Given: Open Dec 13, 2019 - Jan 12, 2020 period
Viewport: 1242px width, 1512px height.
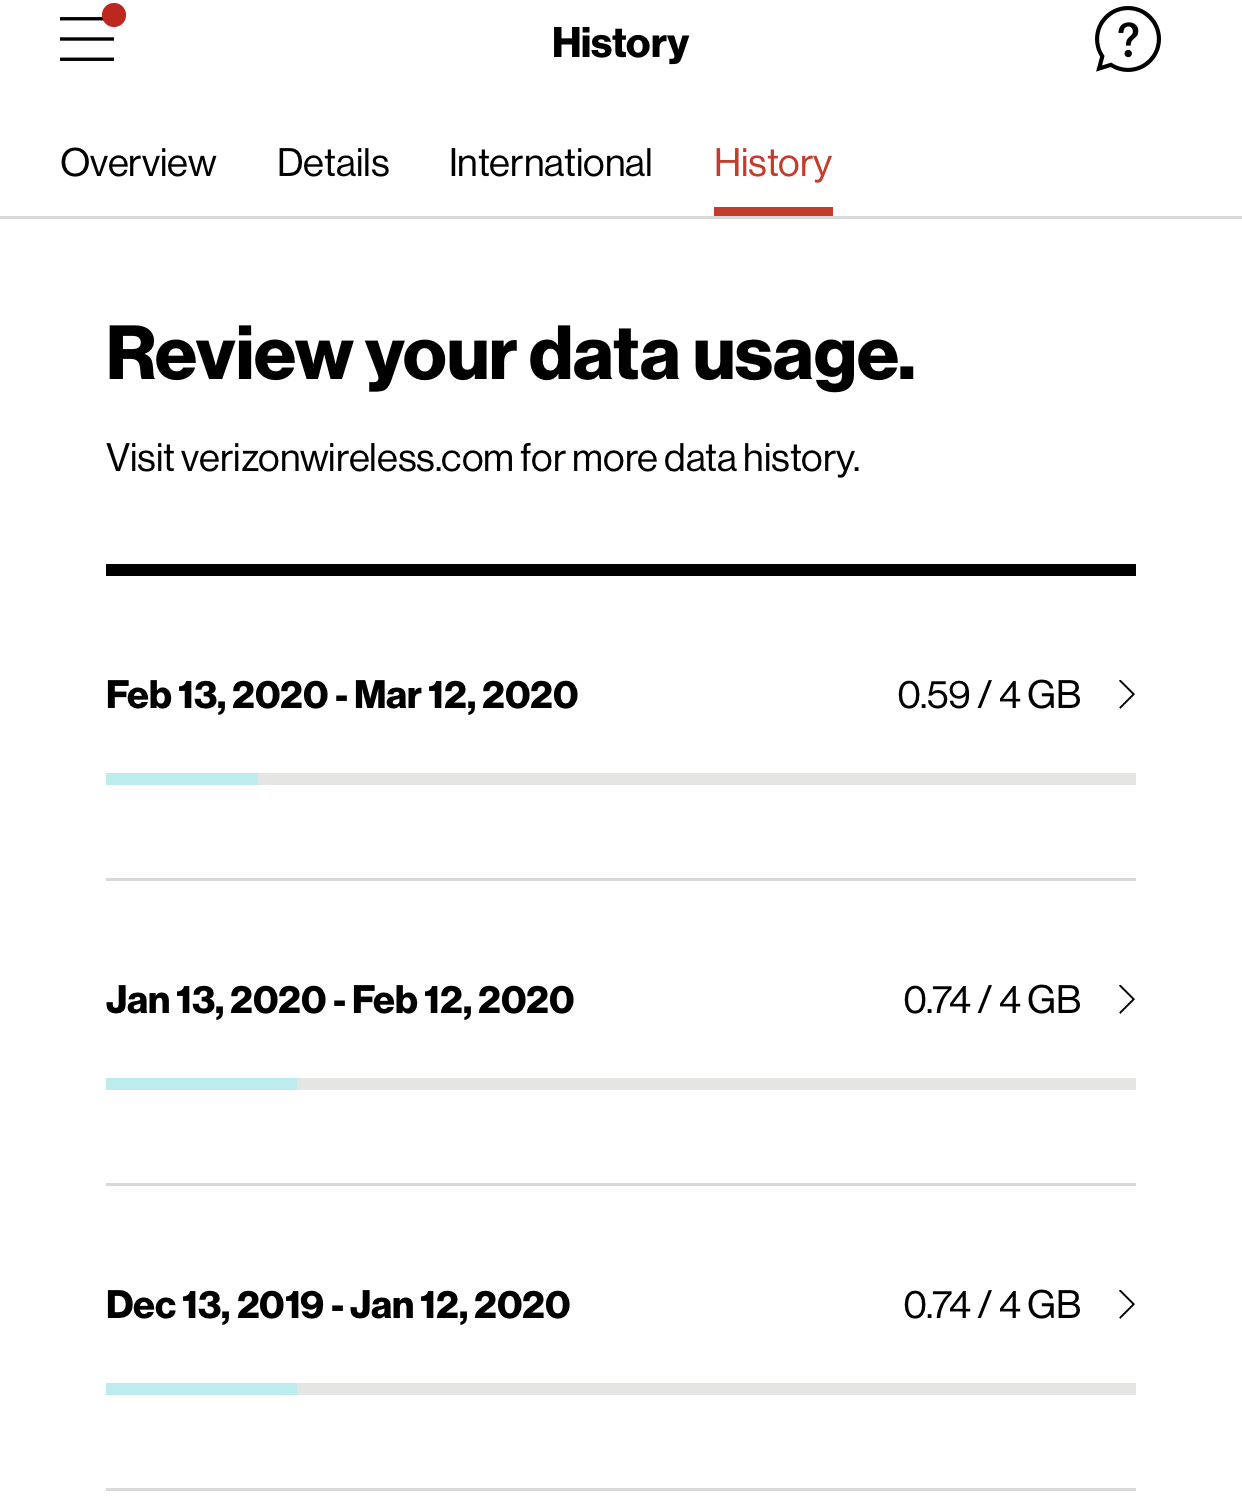Looking at the screenshot, I should (x=338, y=1305).
